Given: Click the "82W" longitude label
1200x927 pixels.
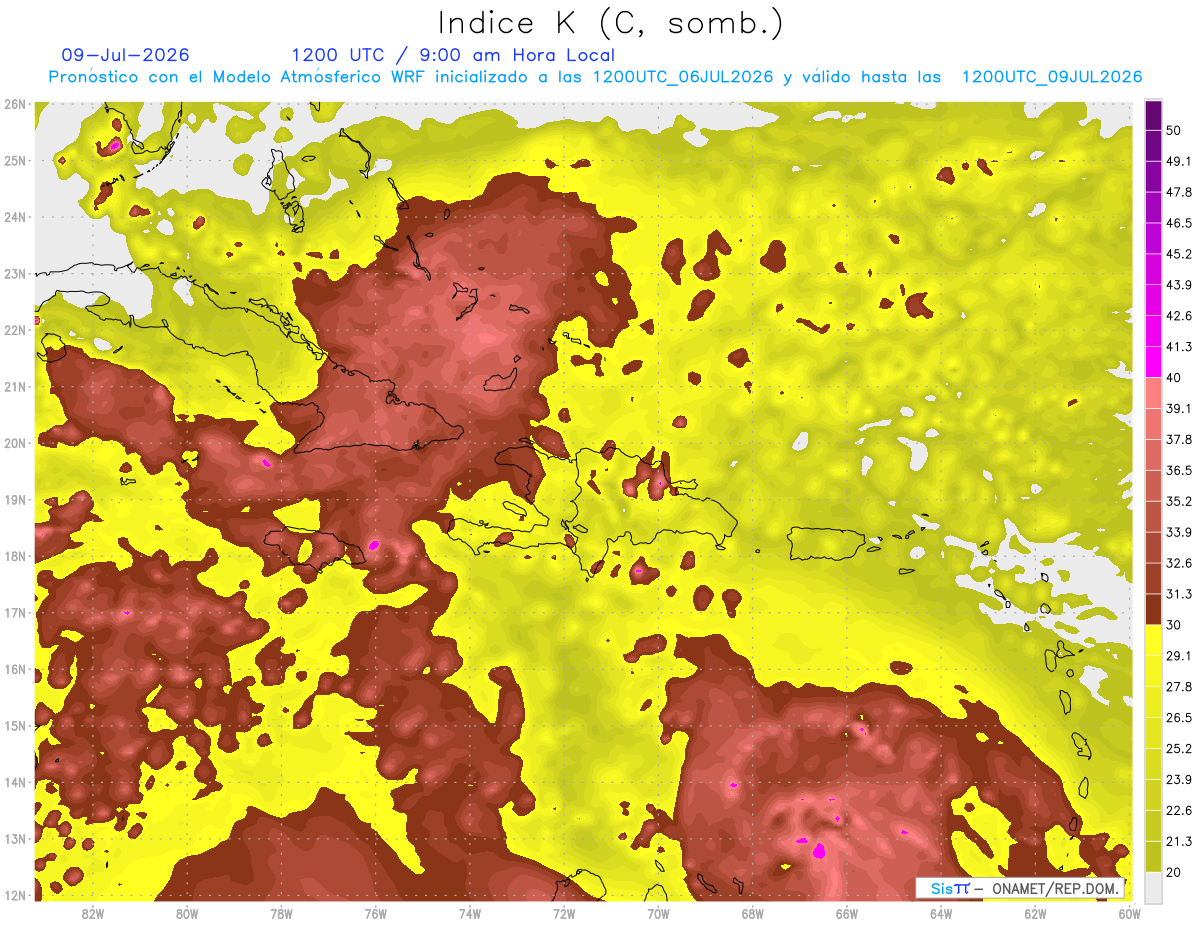Looking at the screenshot, I should (x=93, y=914).
